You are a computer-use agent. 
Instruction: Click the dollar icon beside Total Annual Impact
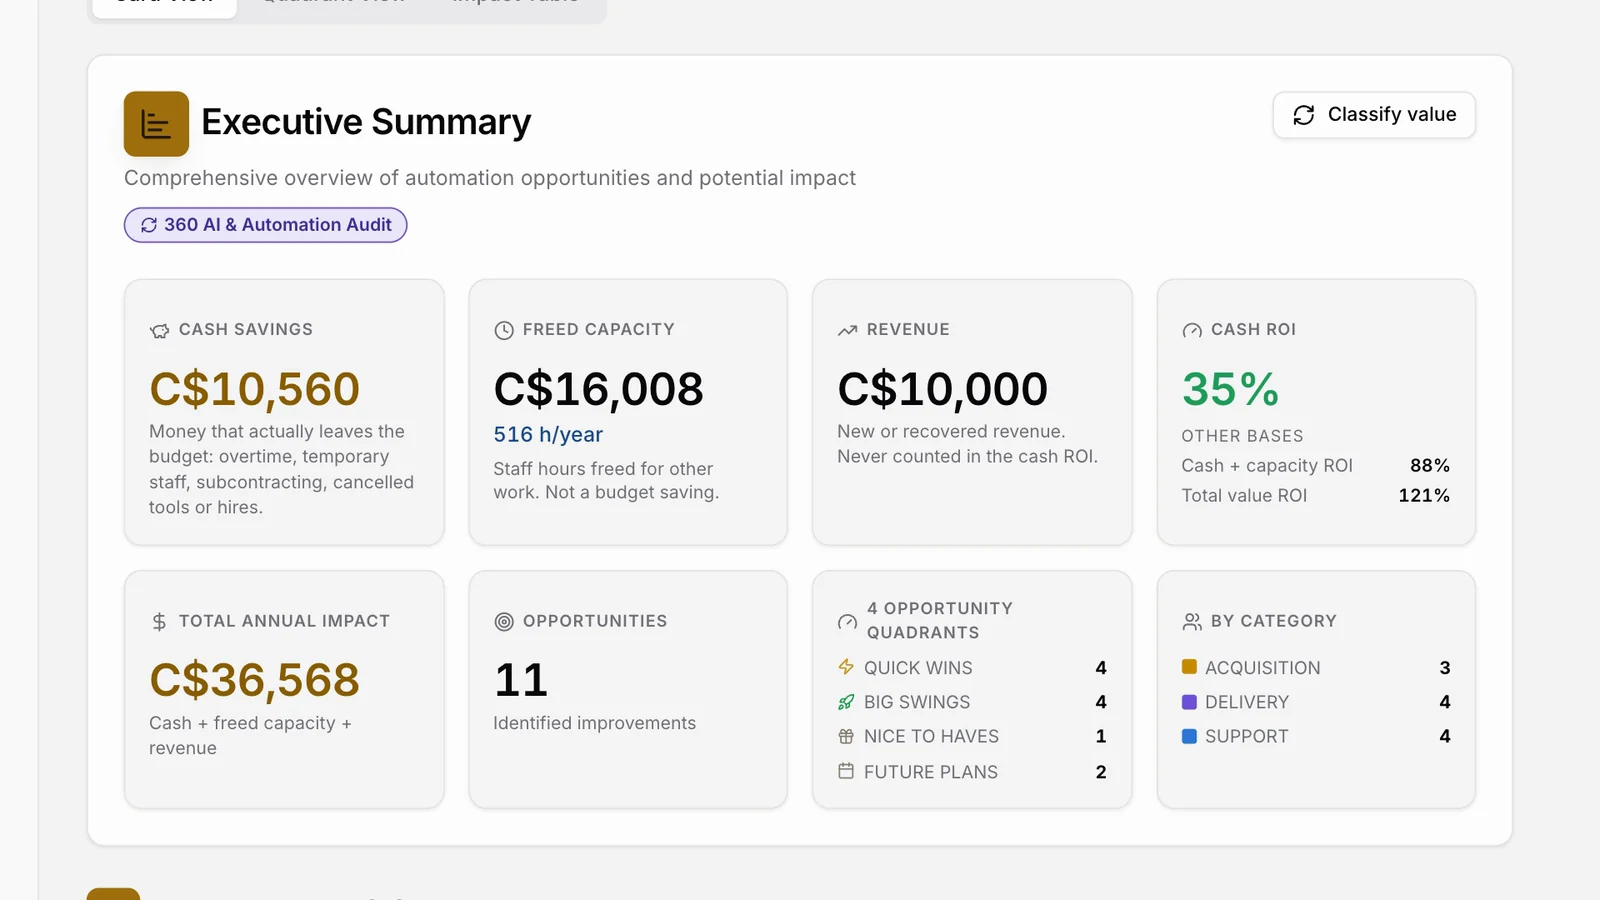(159, 622)
